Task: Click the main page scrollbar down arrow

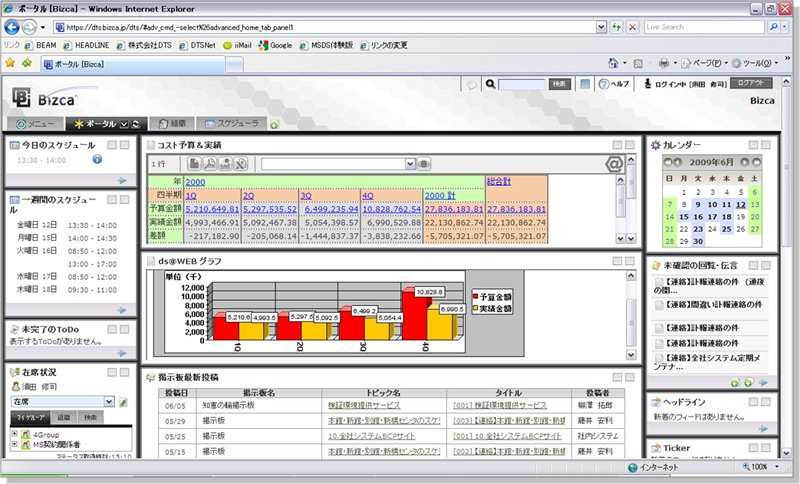Action: click(x=786, y=452)
